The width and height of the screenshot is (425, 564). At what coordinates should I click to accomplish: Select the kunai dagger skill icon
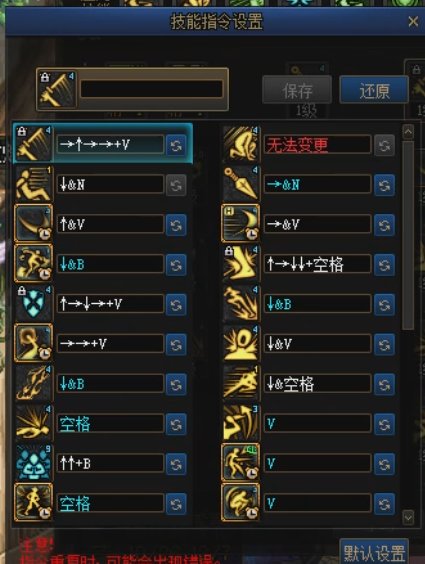[240, 184]
